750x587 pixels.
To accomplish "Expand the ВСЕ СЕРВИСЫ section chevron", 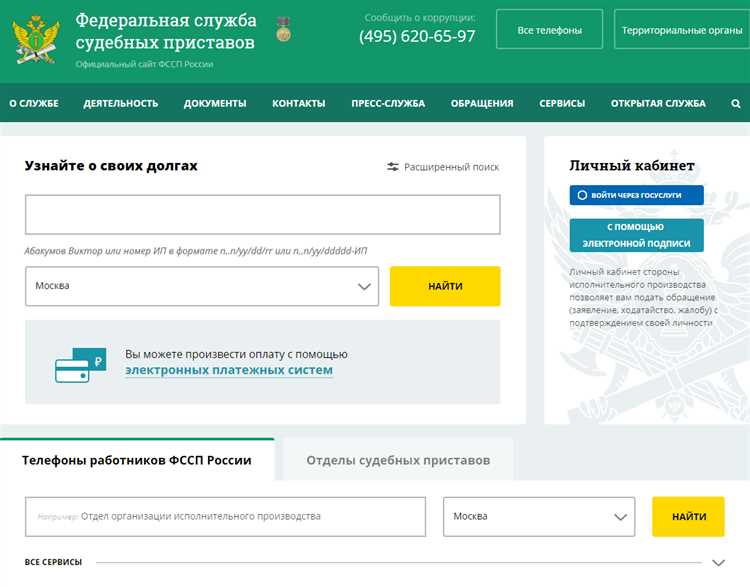I will click(x=718, y=563).
